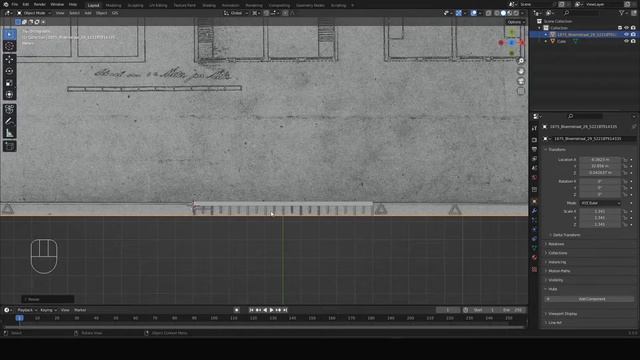Viewport: 640px width, 360px height.
Task: Toggle lock for Scale X
Action: (625, 211)
